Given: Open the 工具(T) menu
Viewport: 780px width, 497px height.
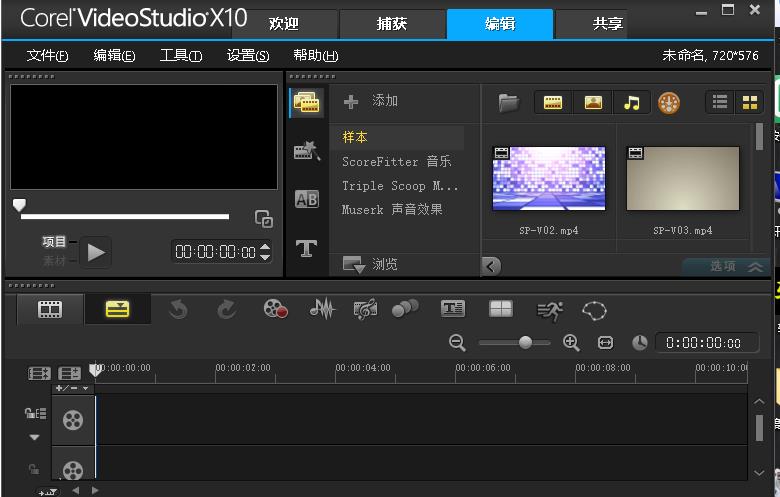Looking at the screenshot, I should click(181, 55).
